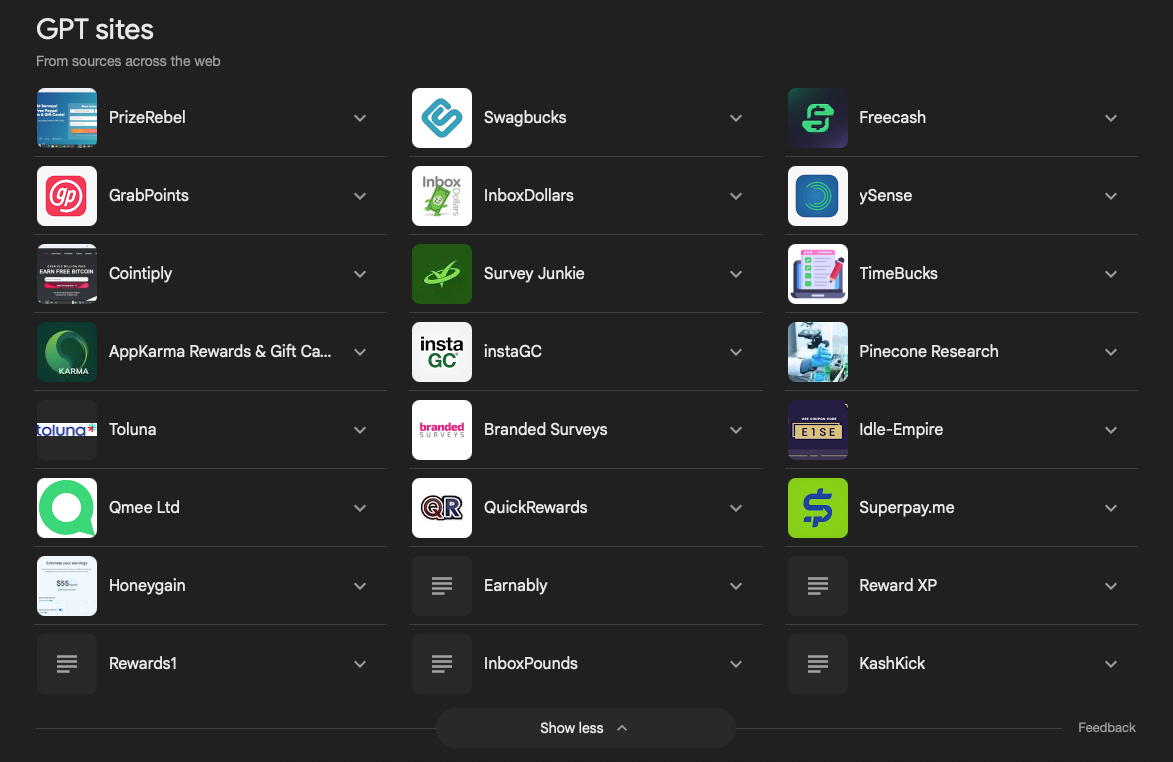1173x762 pixels.
Task: Select the Pinecone Research name text
Action: pyautogui.click(x=928, y=351)
